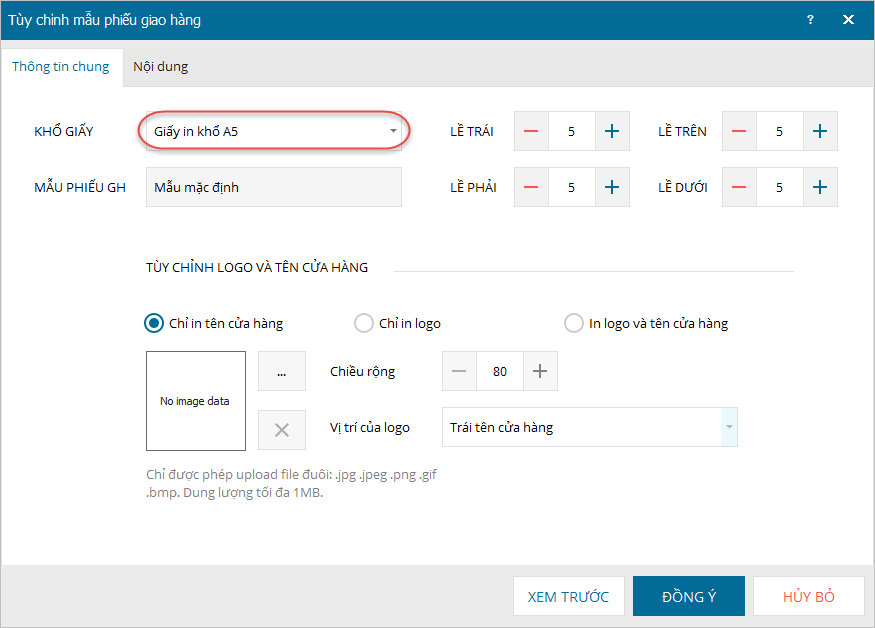Select Chỉ in logo radio option
Viewport: 875px width, 628px height.
tap(364, 323)
